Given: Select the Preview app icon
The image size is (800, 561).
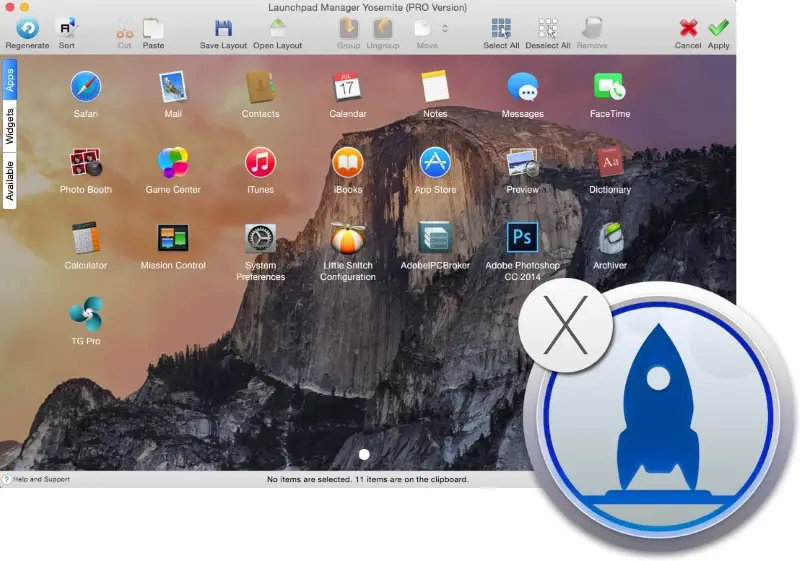Looking at the screenshot, I should point(522,163).
